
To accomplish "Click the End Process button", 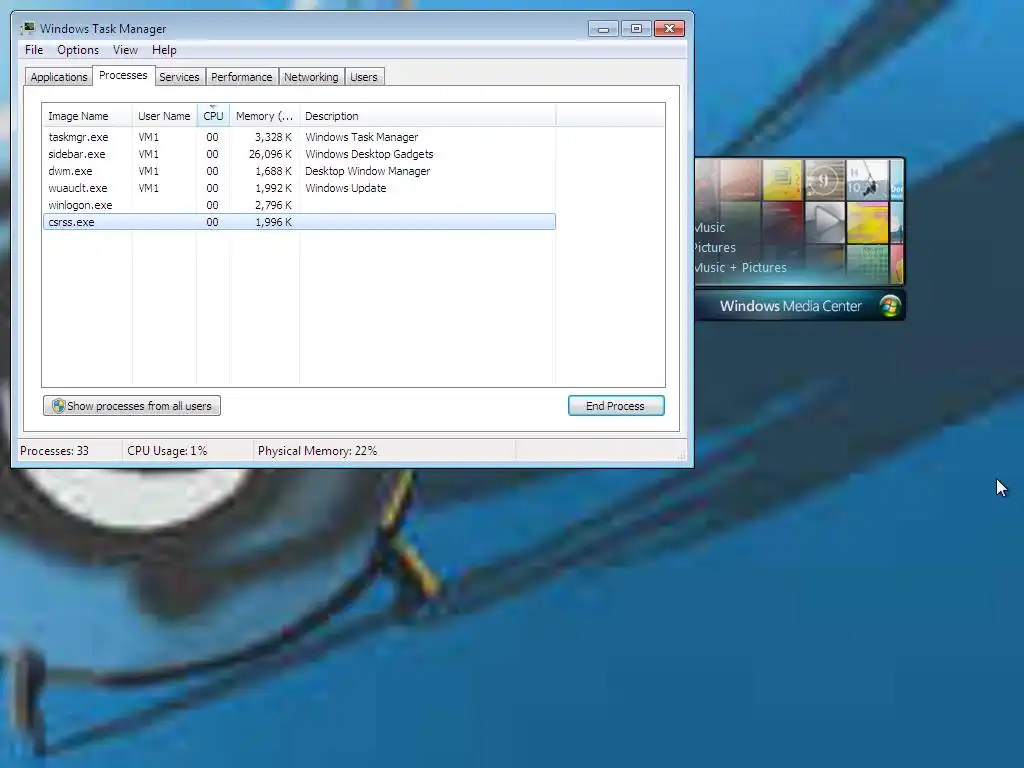I will coord(616,406).
